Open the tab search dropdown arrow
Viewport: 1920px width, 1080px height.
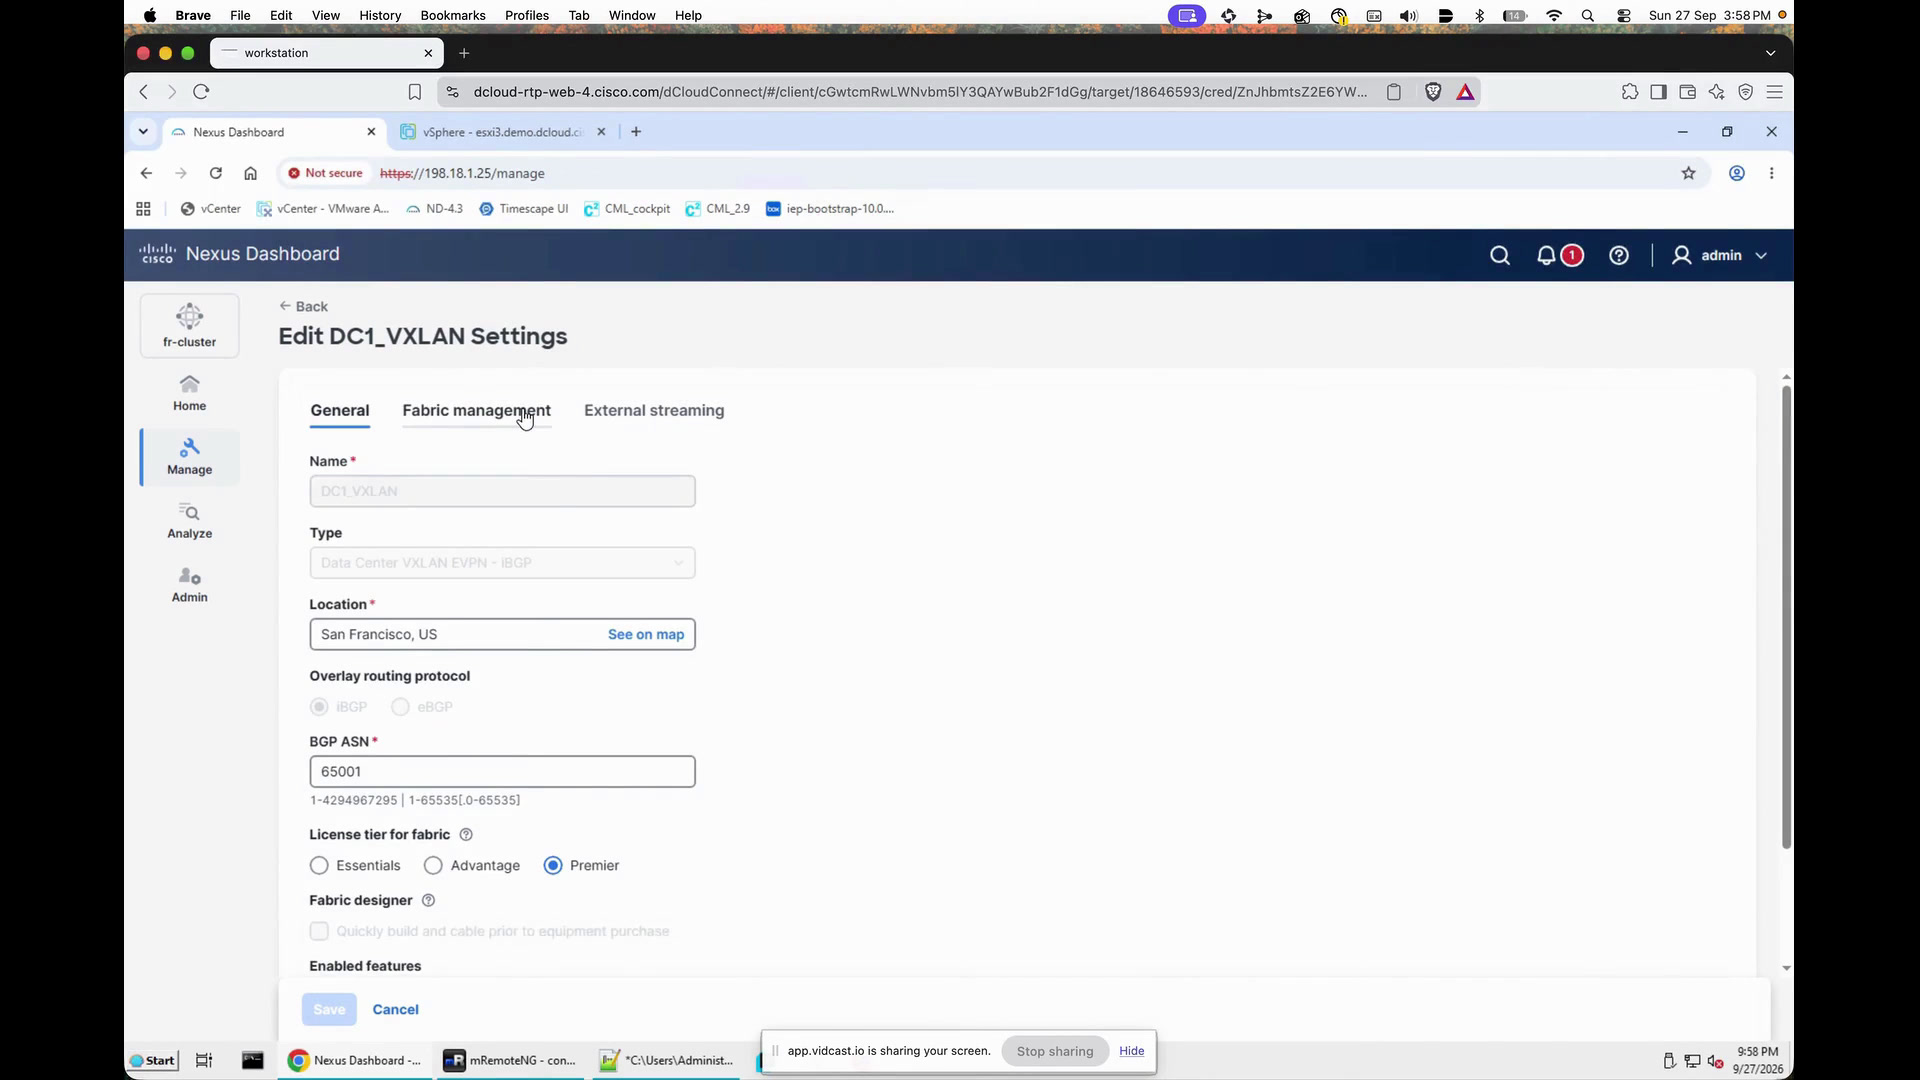pyautogui.click(x=143, y=132)
